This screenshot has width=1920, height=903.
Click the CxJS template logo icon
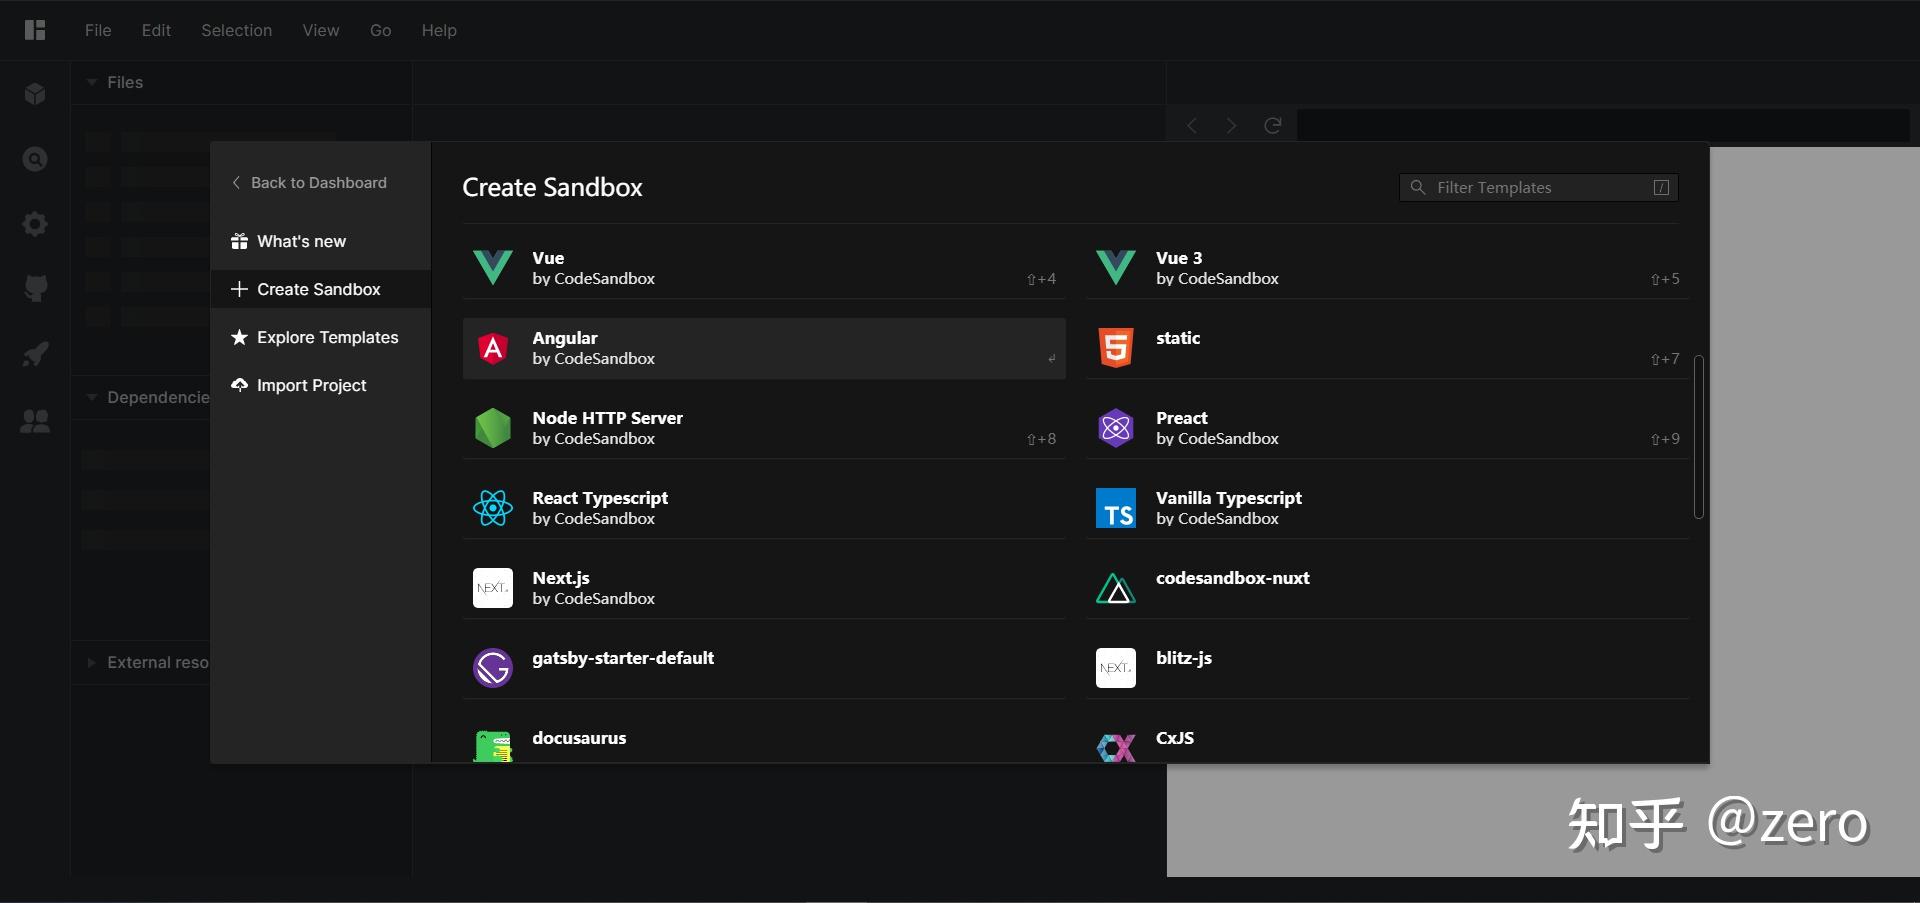tap(1116, 747)
